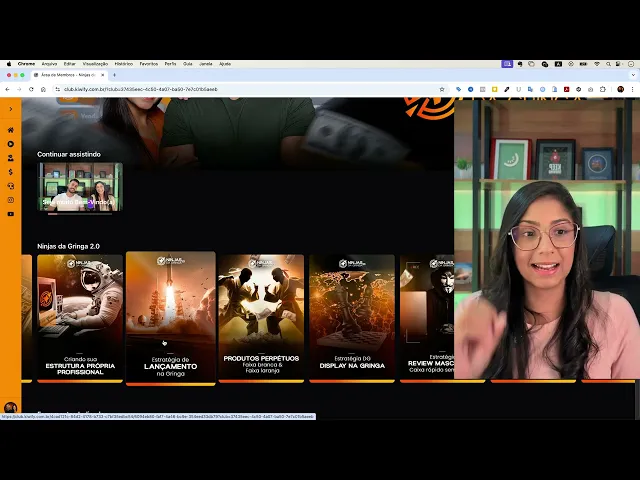Image resolution: width=640 pixels, height=480 pixels.
Task: Resume the 'Seja muito Bem-Vindo(a)' video thumbnail
Action: point(80,187)
